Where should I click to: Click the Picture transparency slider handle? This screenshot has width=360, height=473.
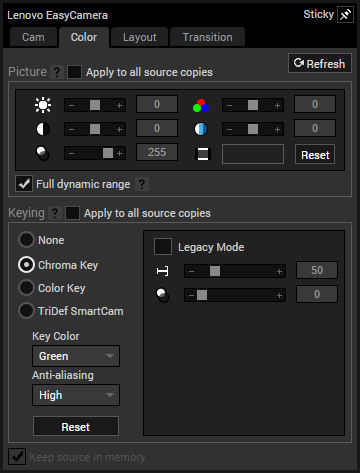(108, 153)
